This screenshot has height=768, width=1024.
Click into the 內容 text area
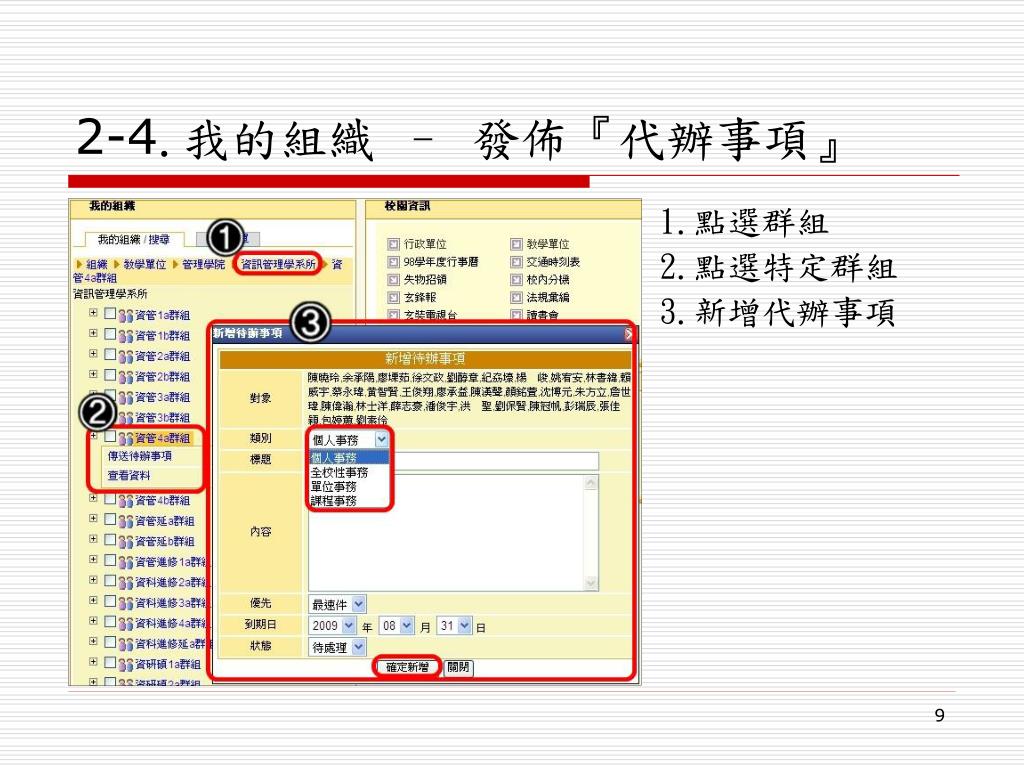tap(447, 533)
